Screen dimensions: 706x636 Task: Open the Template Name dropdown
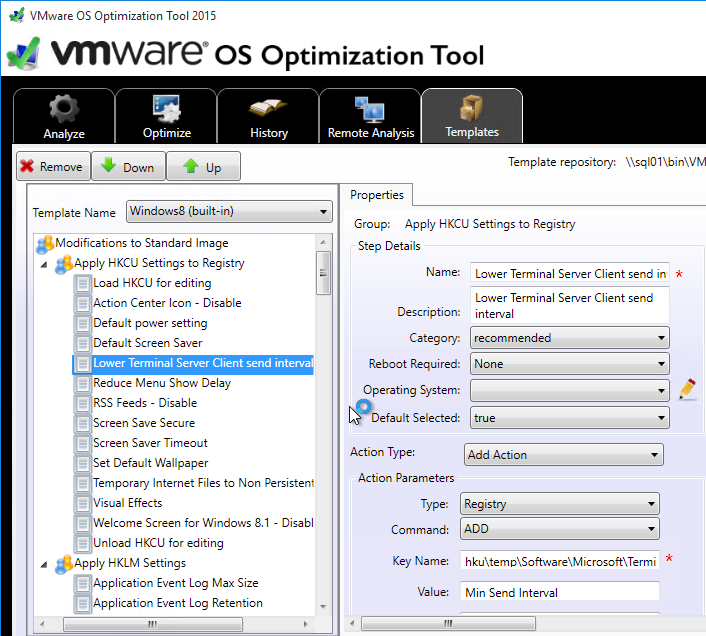[229, 212]
